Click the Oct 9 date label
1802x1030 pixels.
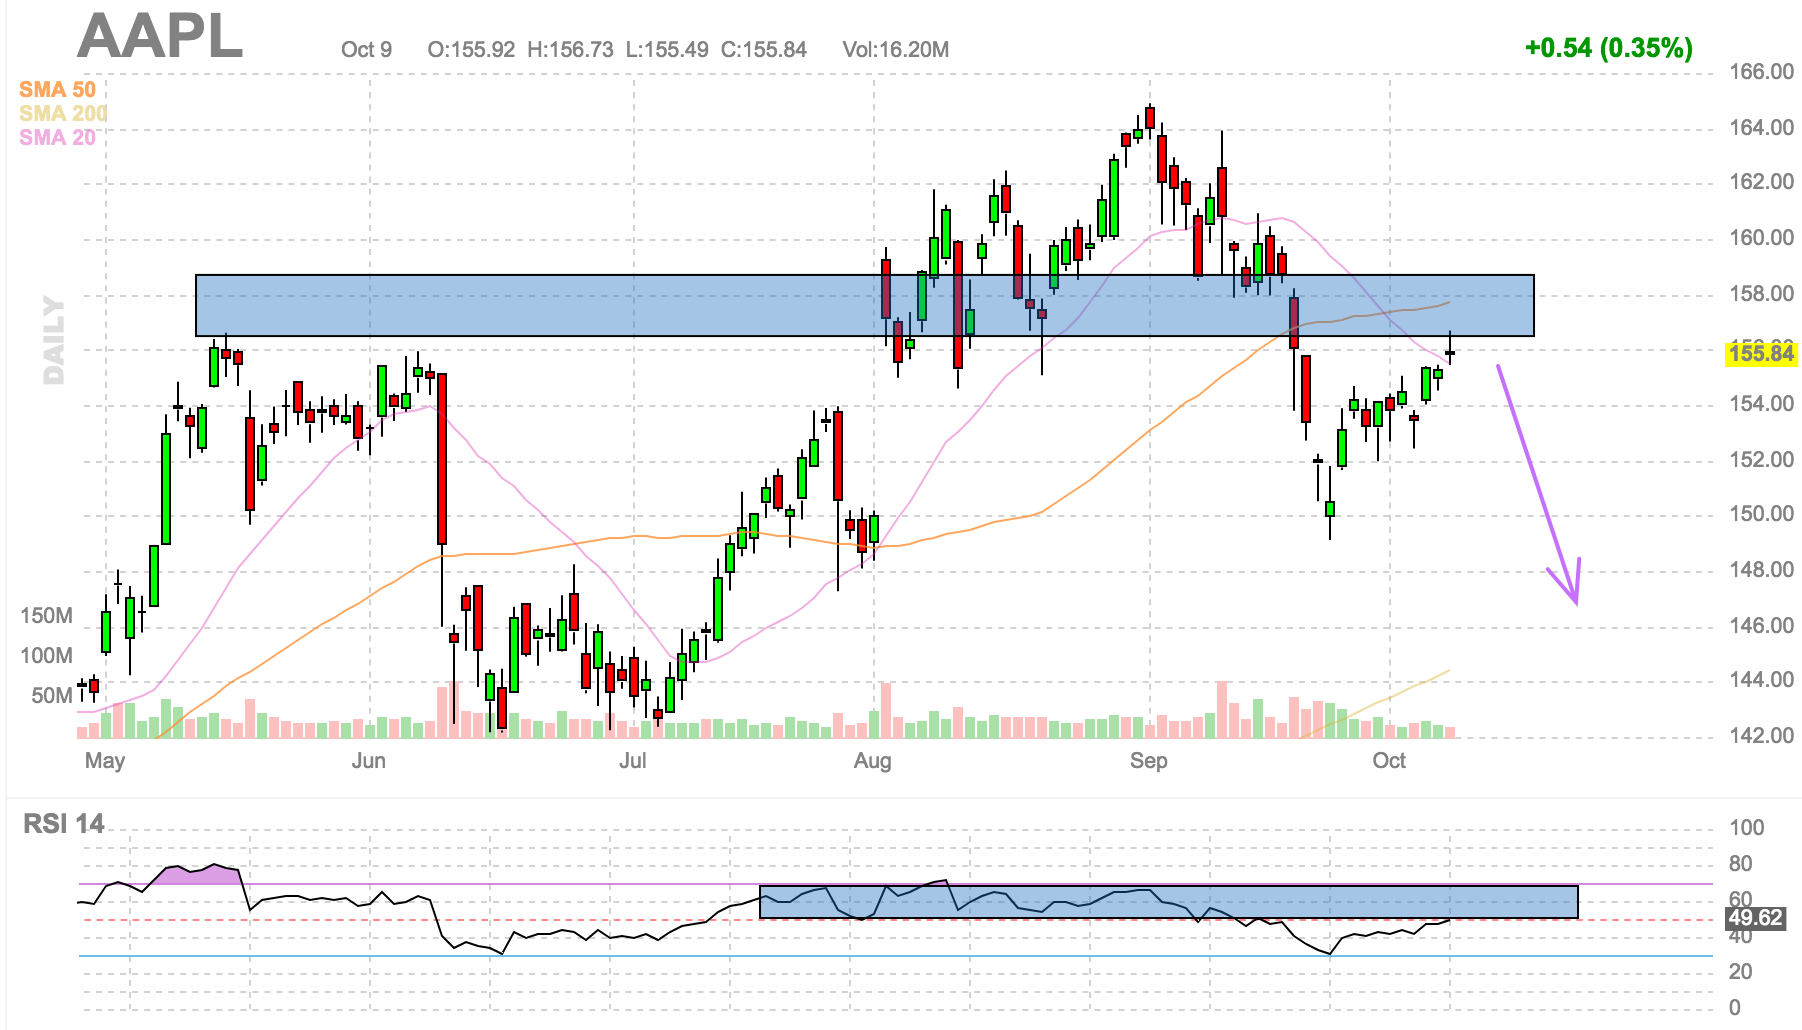tap(366, 50)
